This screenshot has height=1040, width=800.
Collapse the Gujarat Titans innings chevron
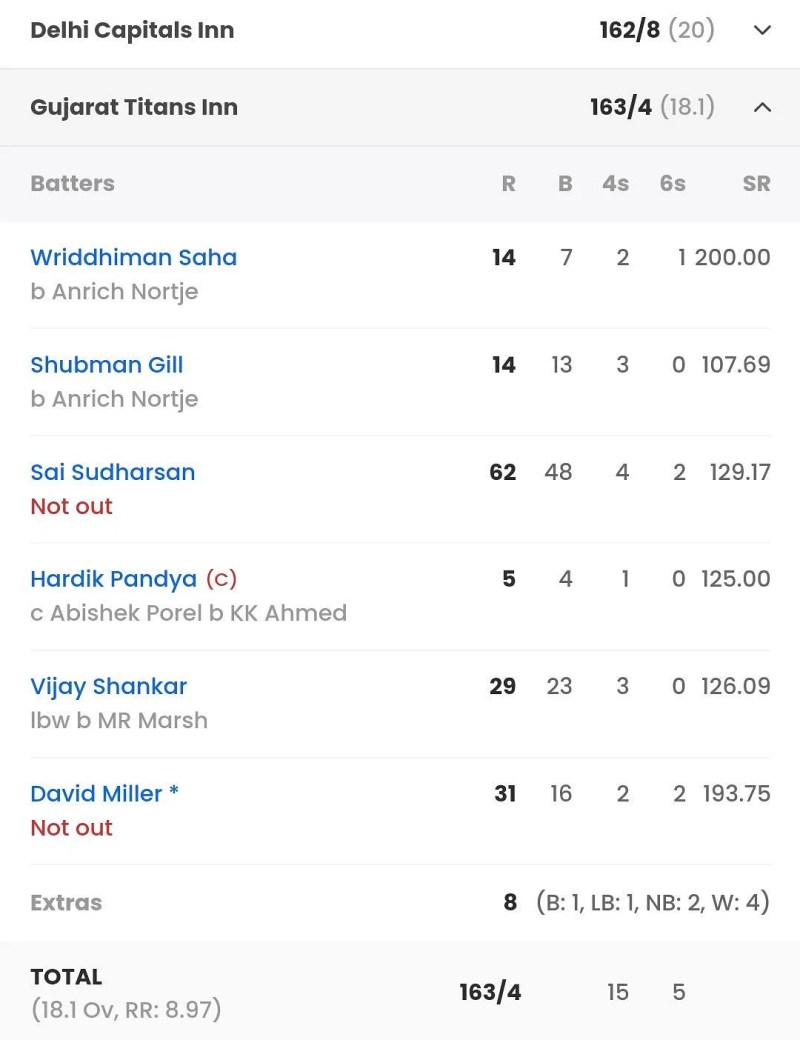click(x=762, y=107)
